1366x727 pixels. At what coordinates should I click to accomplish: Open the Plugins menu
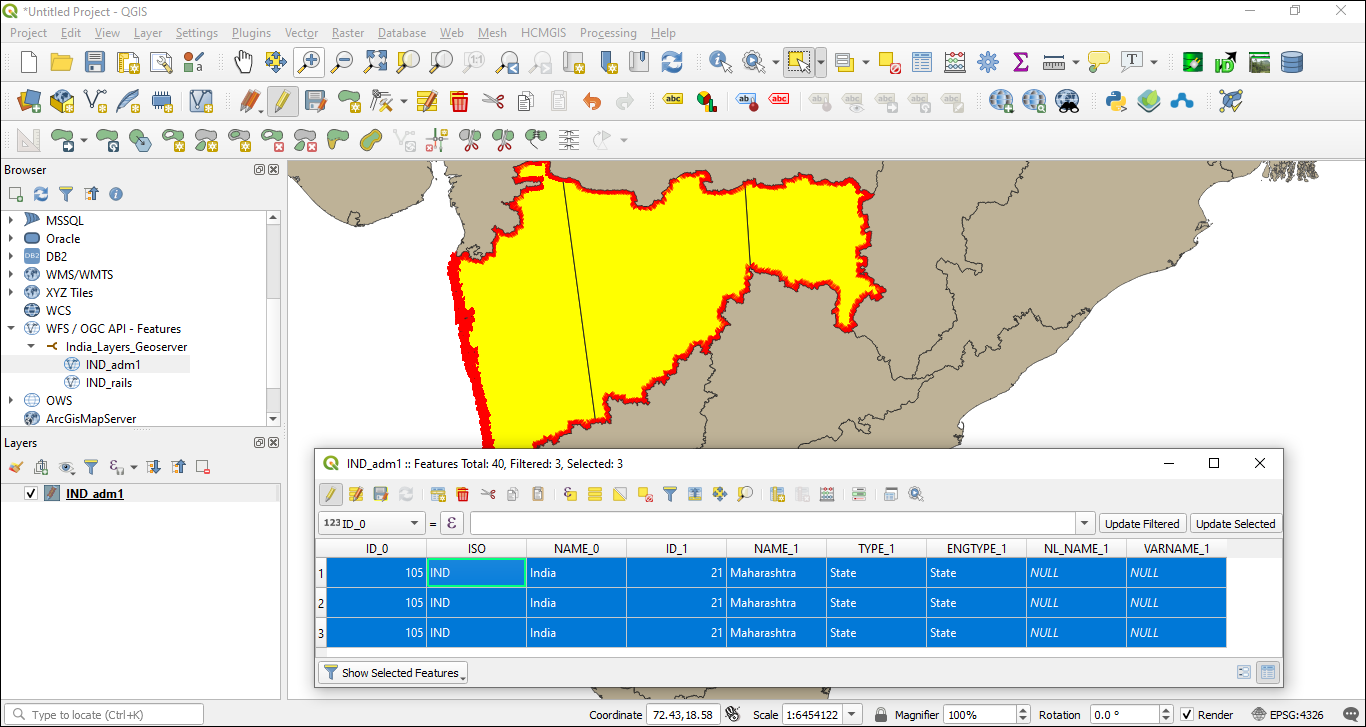click(x=251, y=33)
